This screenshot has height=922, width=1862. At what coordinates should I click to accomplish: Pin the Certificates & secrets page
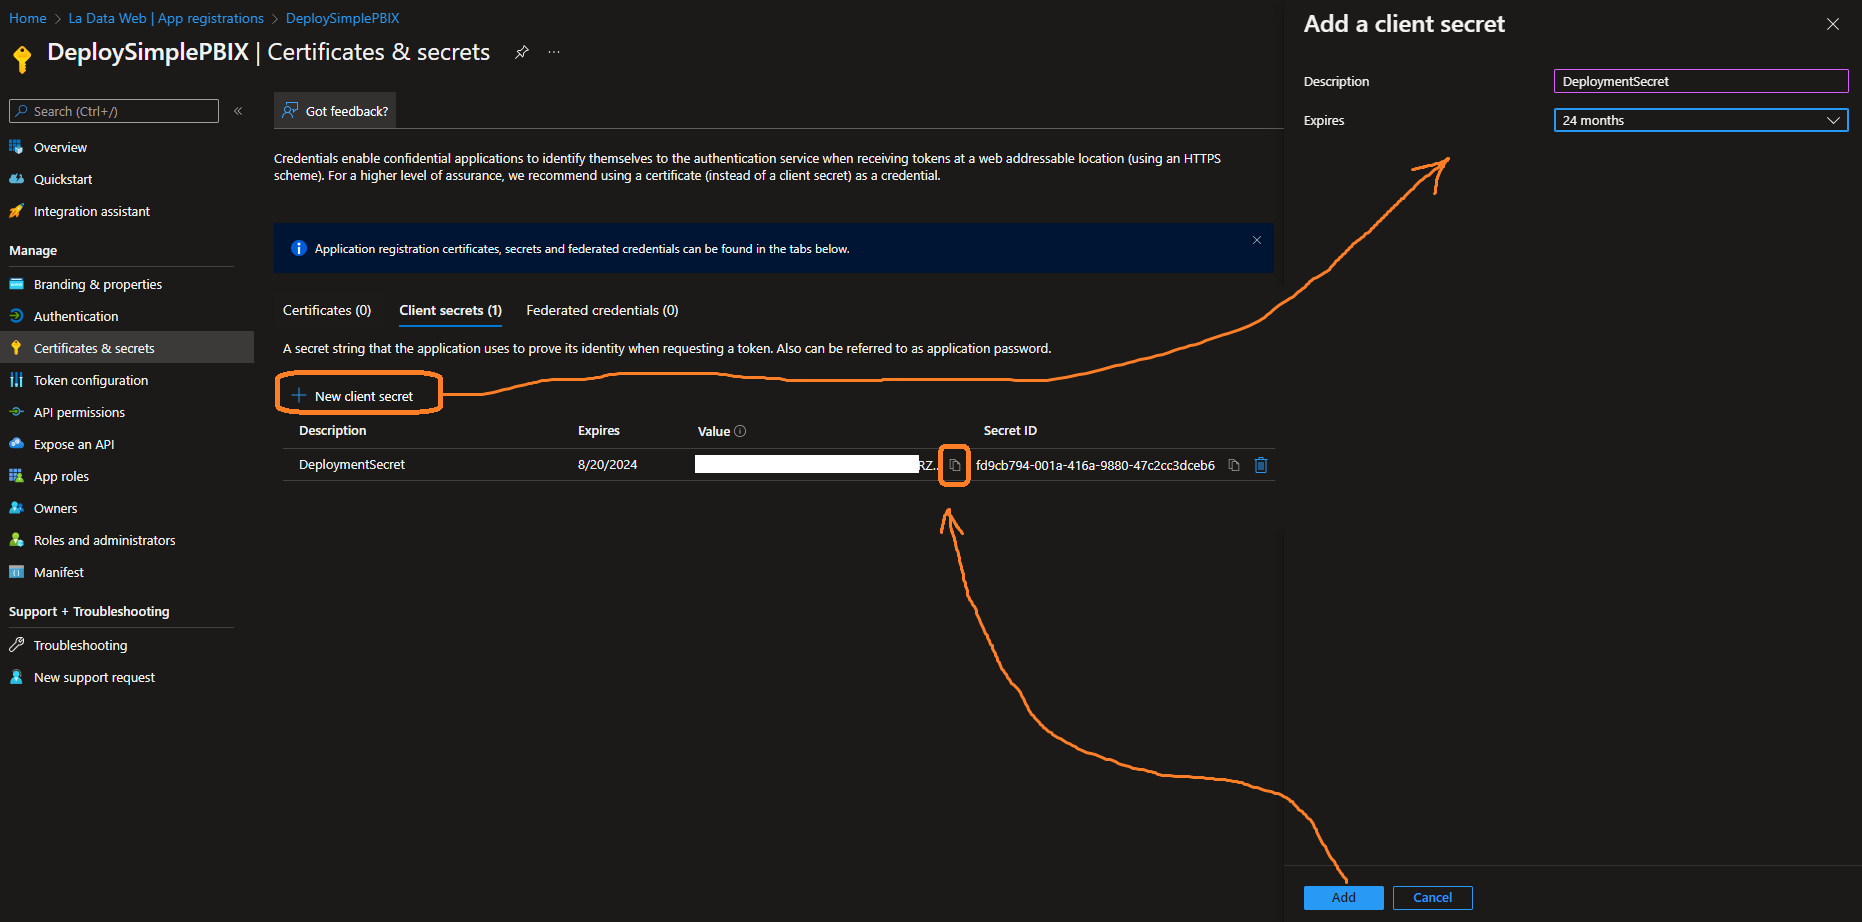[521, 52]
